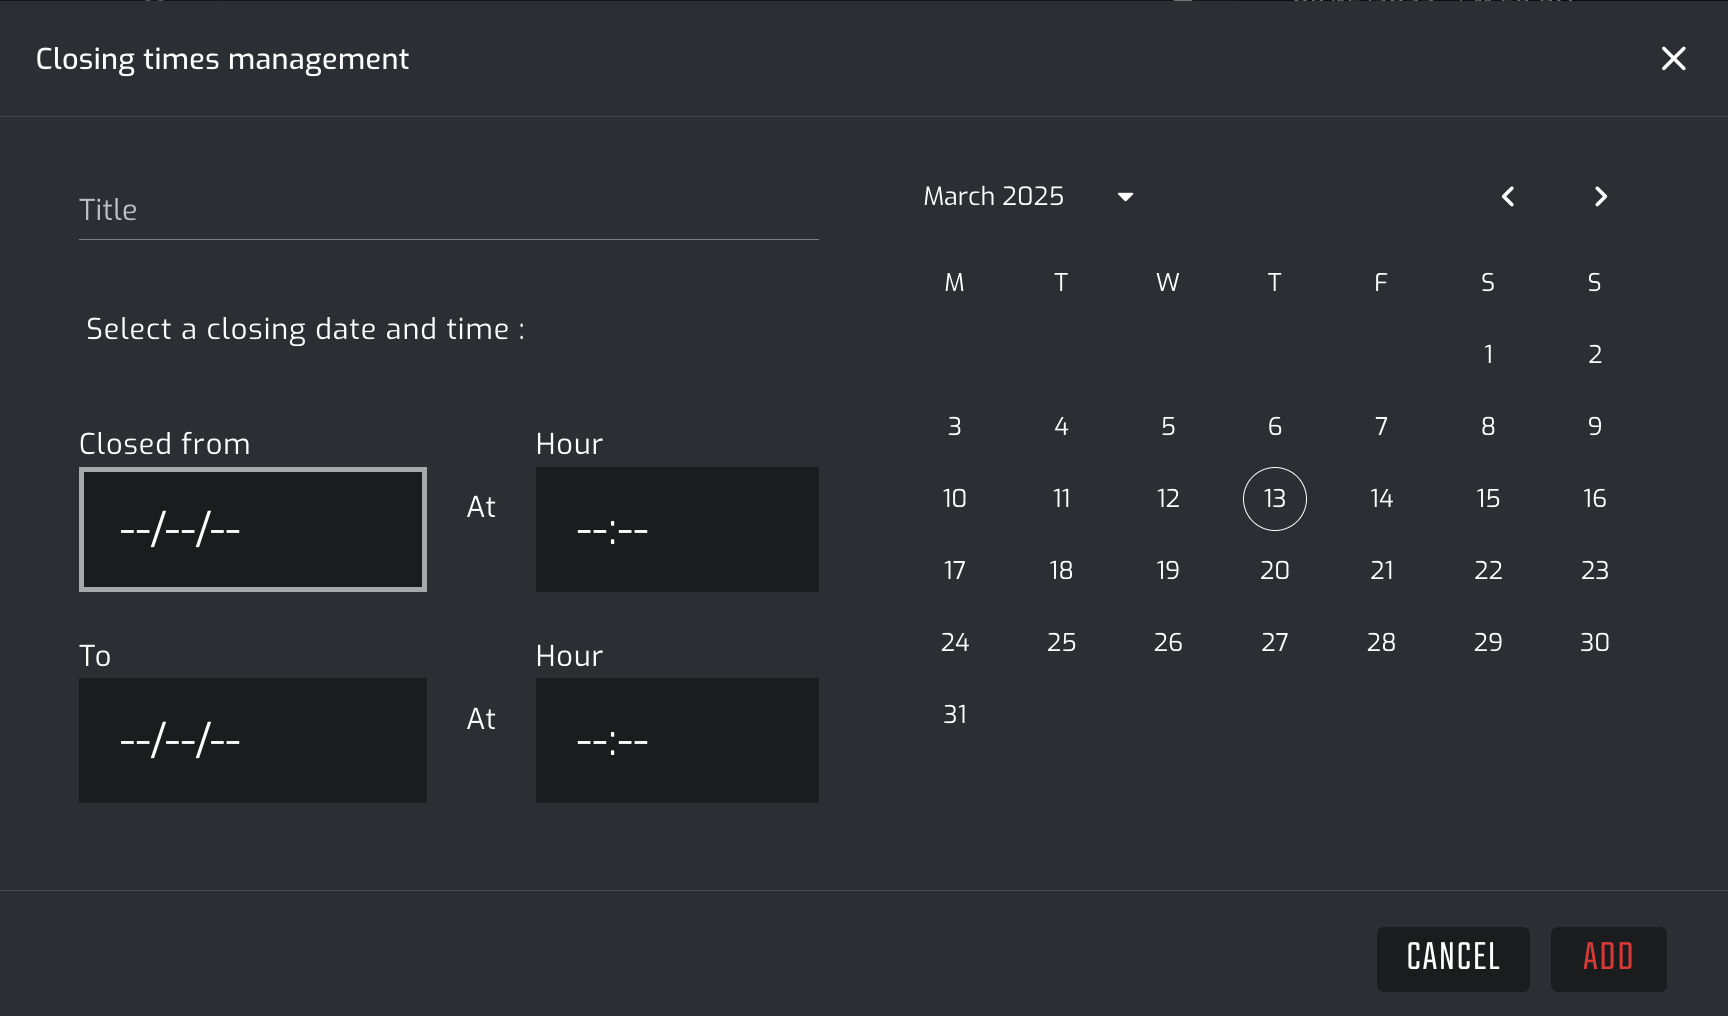Choose March 4 in the calendar
1728x1016 pixels.
point(1061,427)
